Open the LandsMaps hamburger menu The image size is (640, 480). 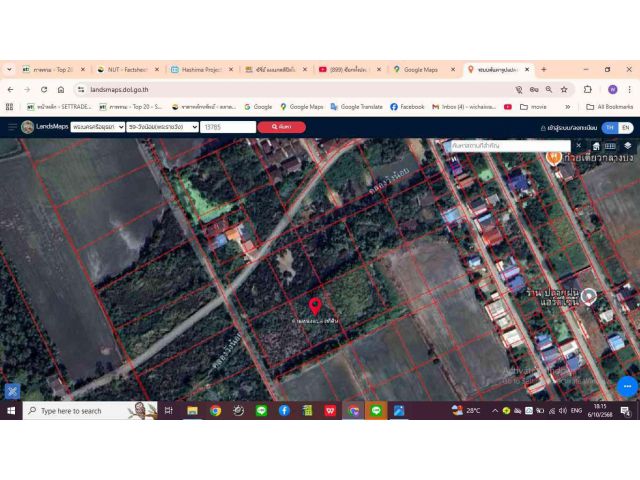pos(12,127)
